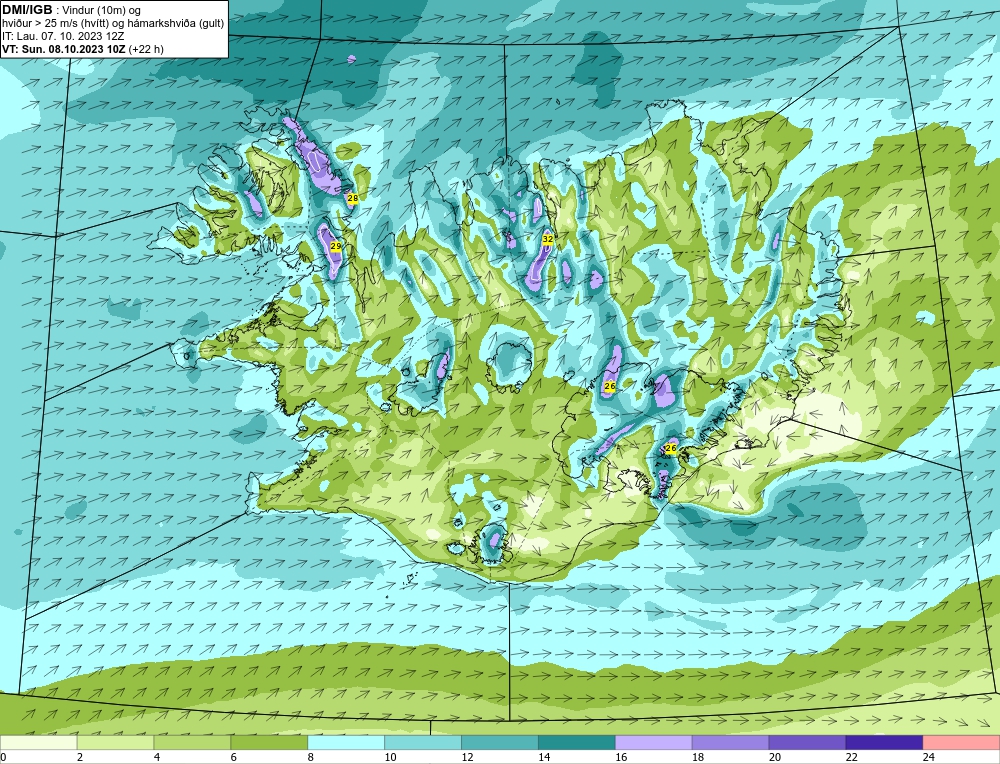The height and width of the screenshot is (764, 1000).
Task: Click the legend scale value '0'
Action: pyautogui.click(x=3, y=757)
